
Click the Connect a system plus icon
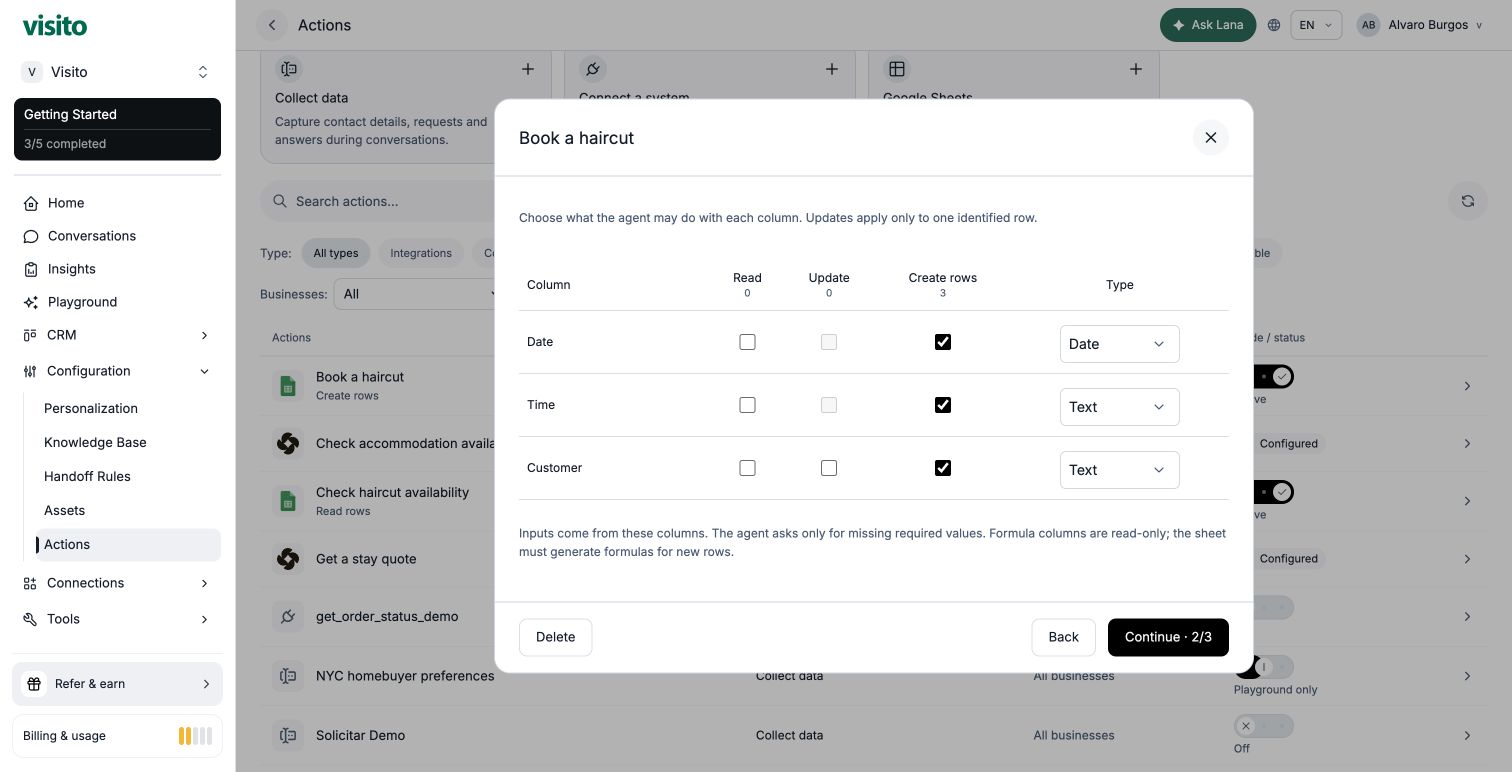832,69
